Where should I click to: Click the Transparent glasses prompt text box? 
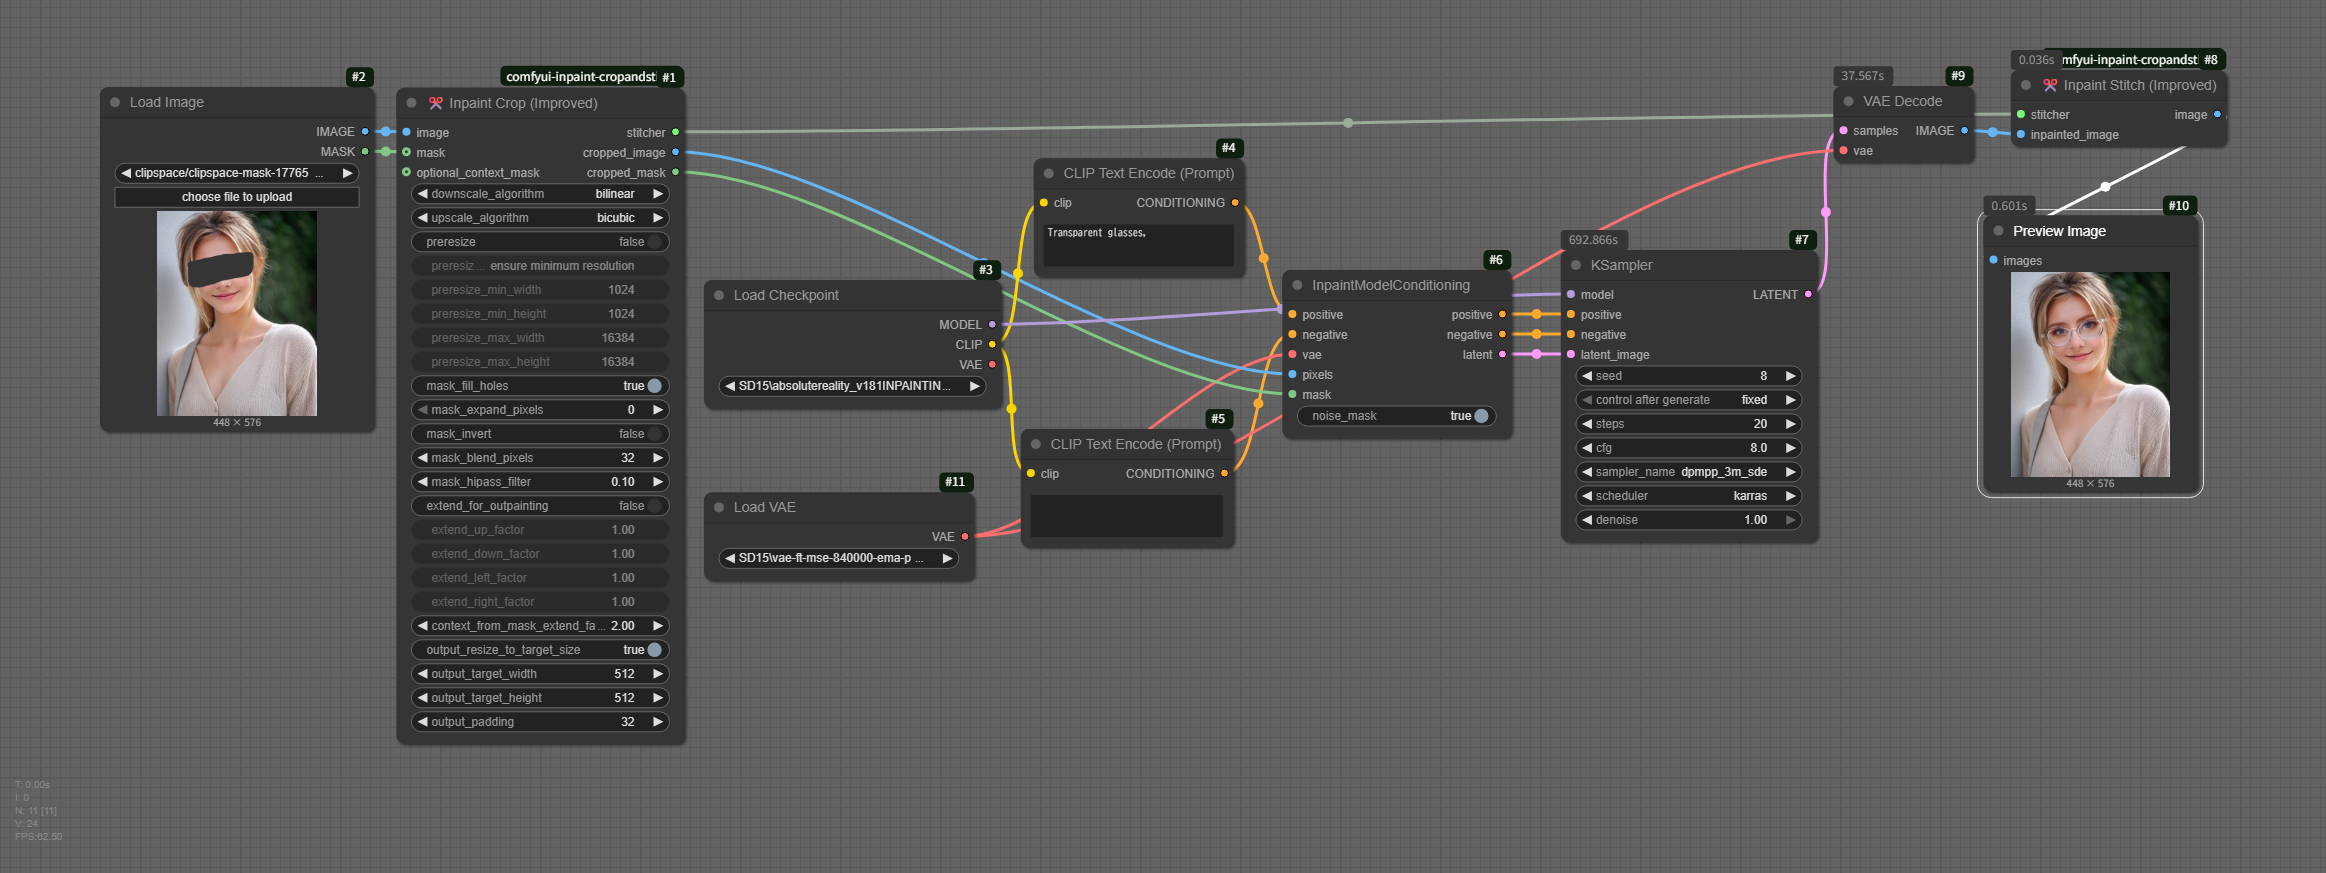coord(1138,245)
